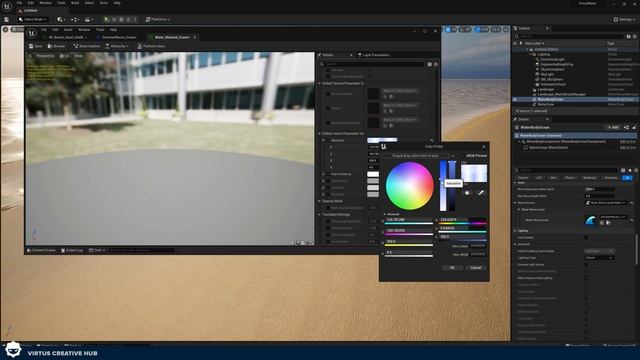The height and width of the screenshot is (360, 640).
Task: Click the lock icon in Details panel
Action: tap(634, 127)
